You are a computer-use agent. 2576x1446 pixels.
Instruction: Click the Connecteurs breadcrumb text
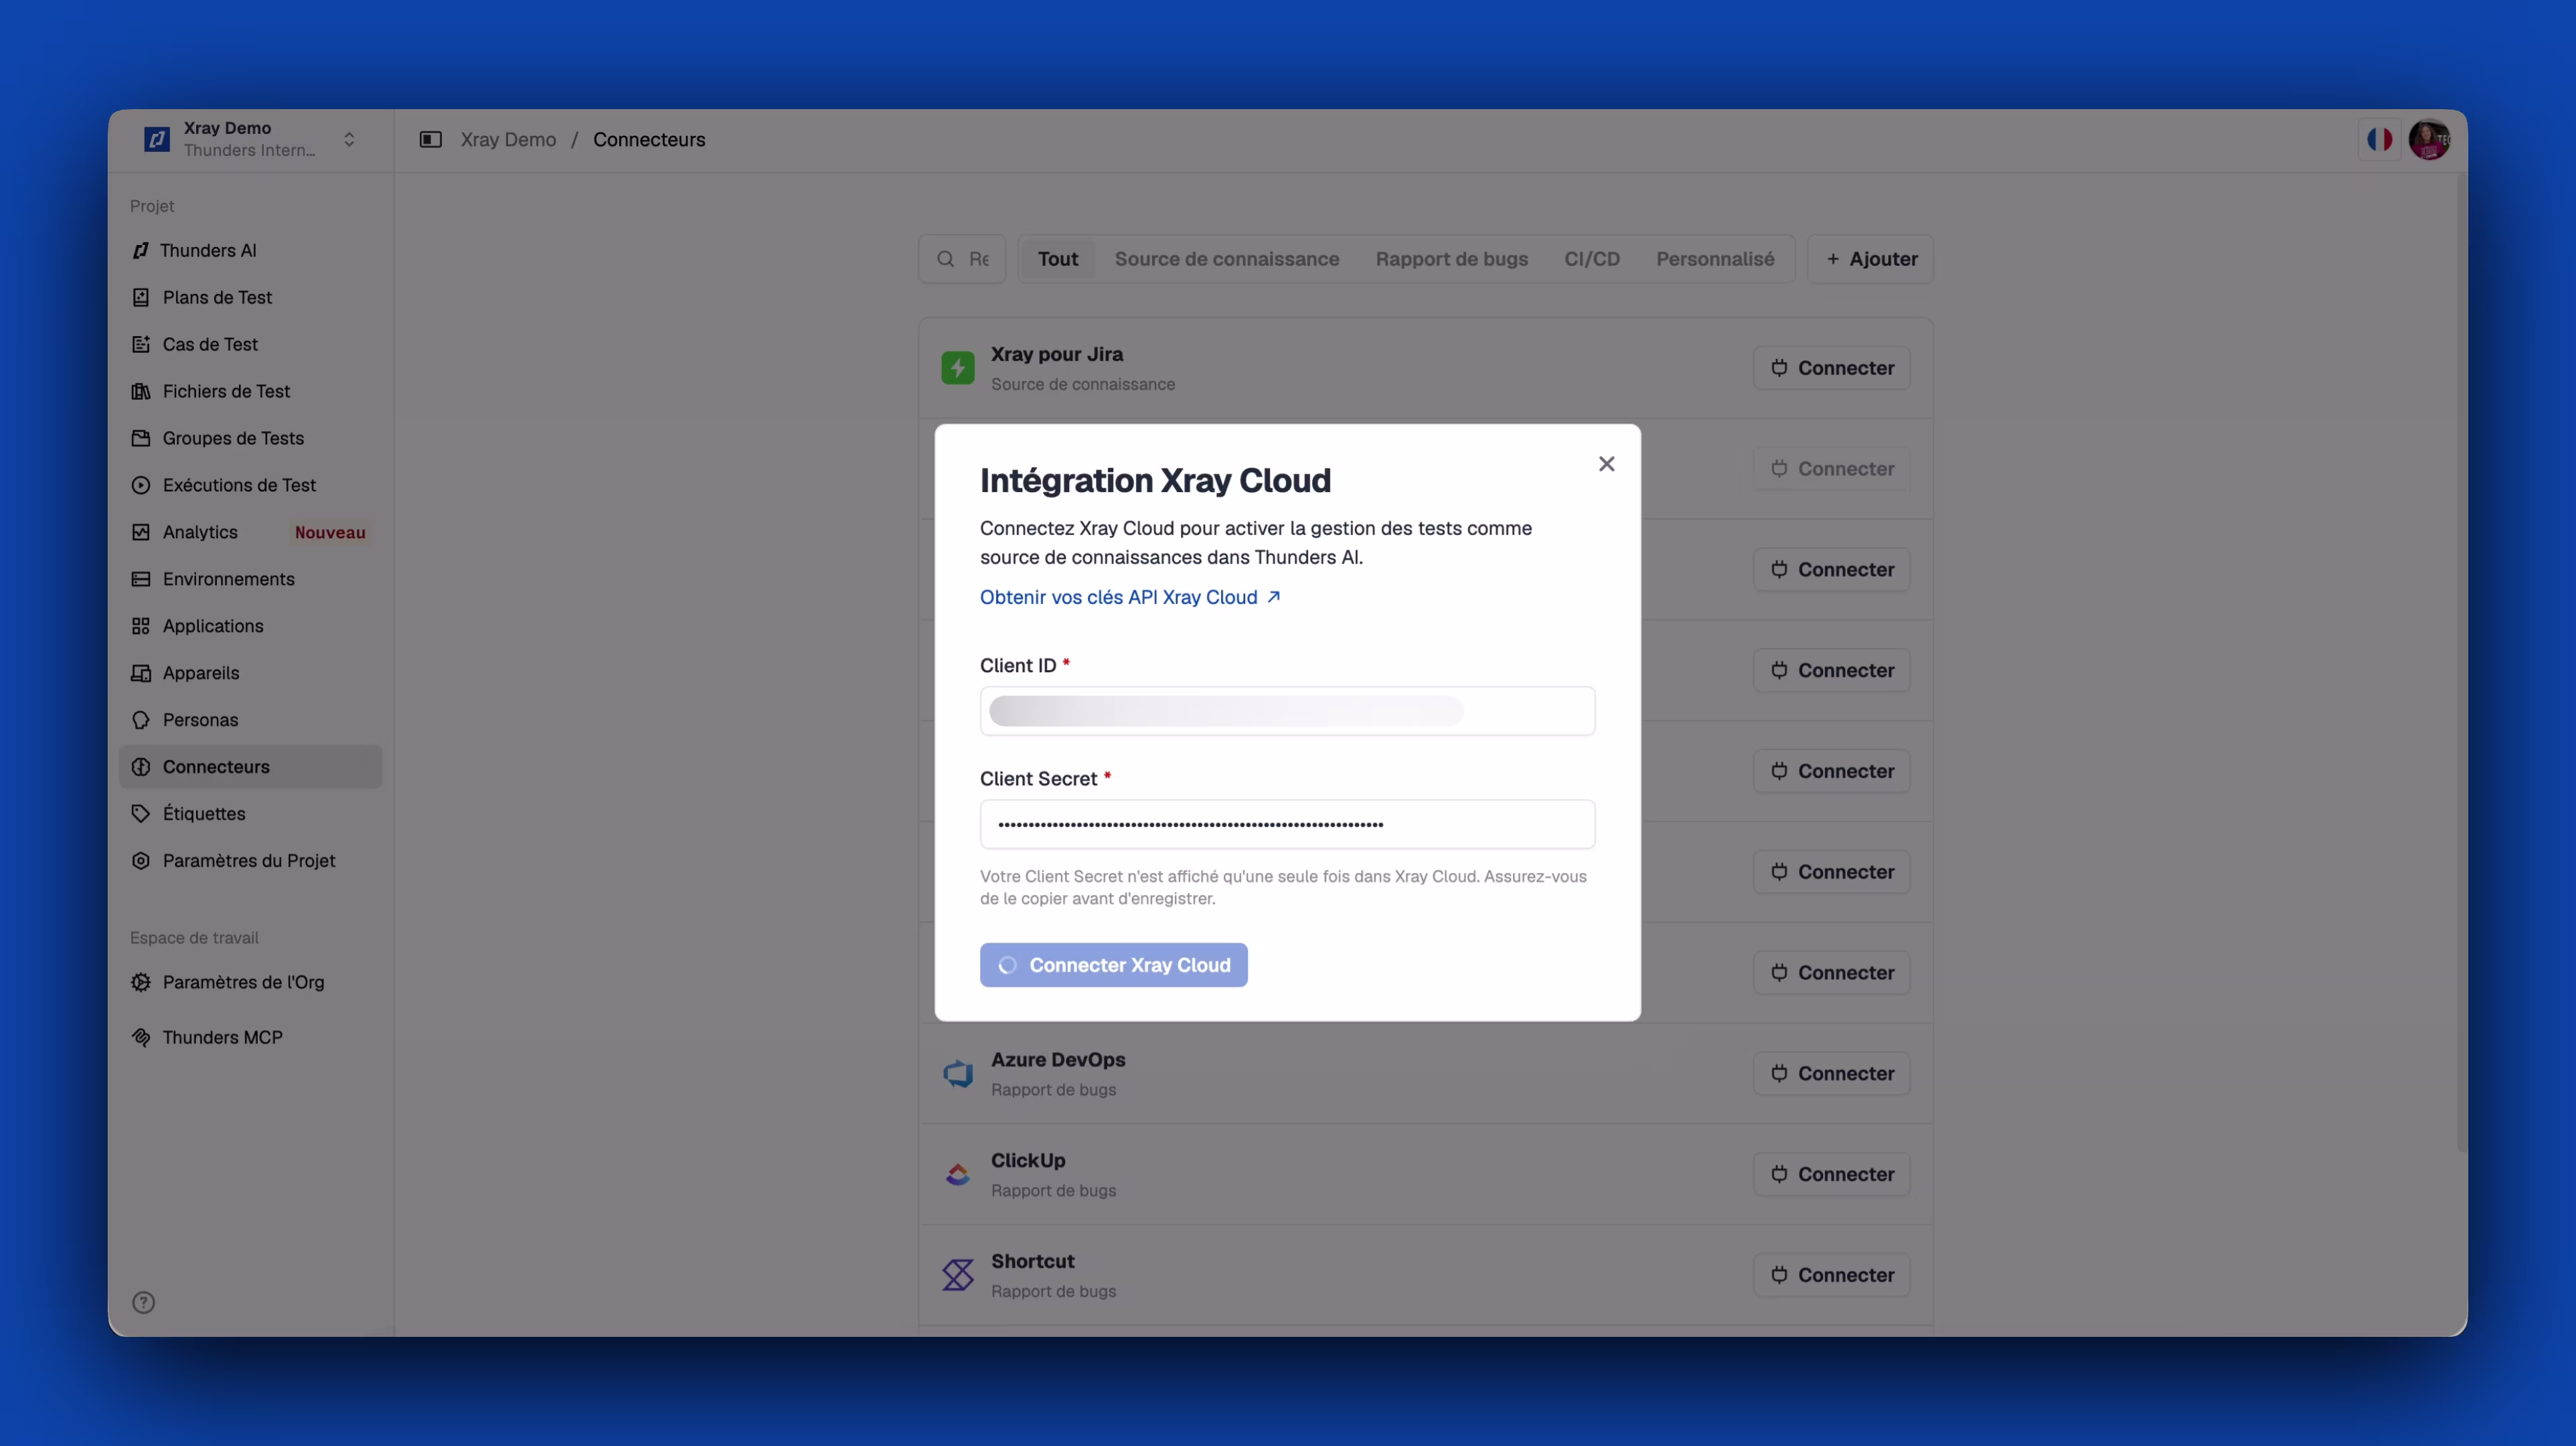(x=649, y=140)
